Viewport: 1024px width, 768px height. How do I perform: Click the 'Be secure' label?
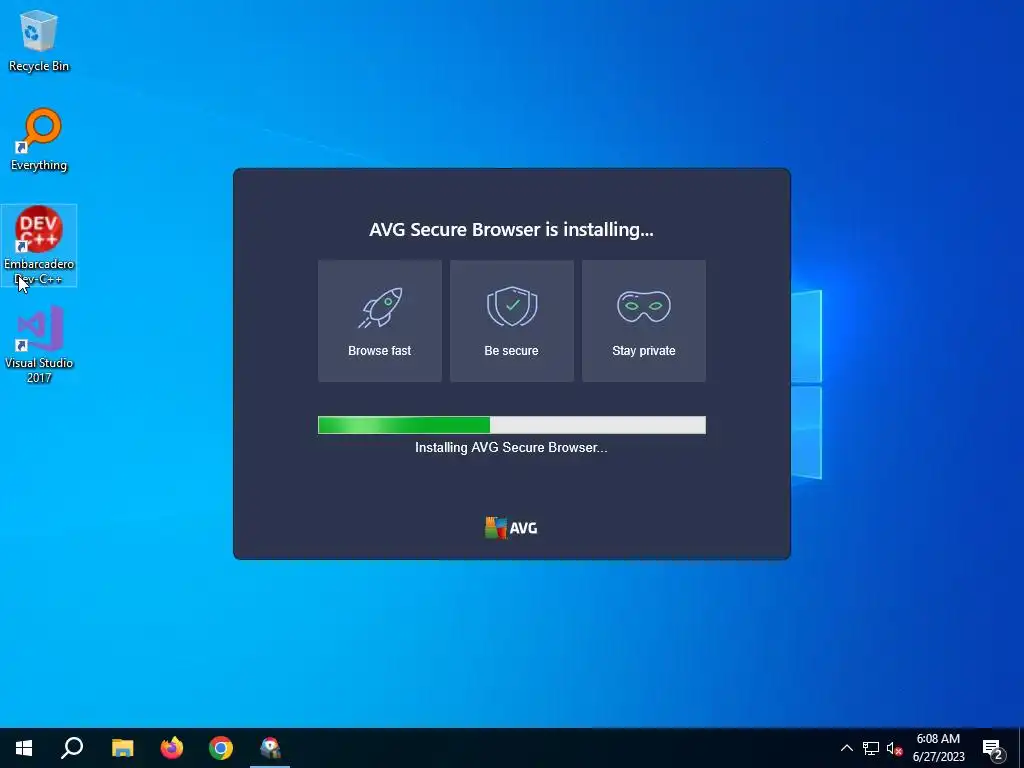[511, 351]
